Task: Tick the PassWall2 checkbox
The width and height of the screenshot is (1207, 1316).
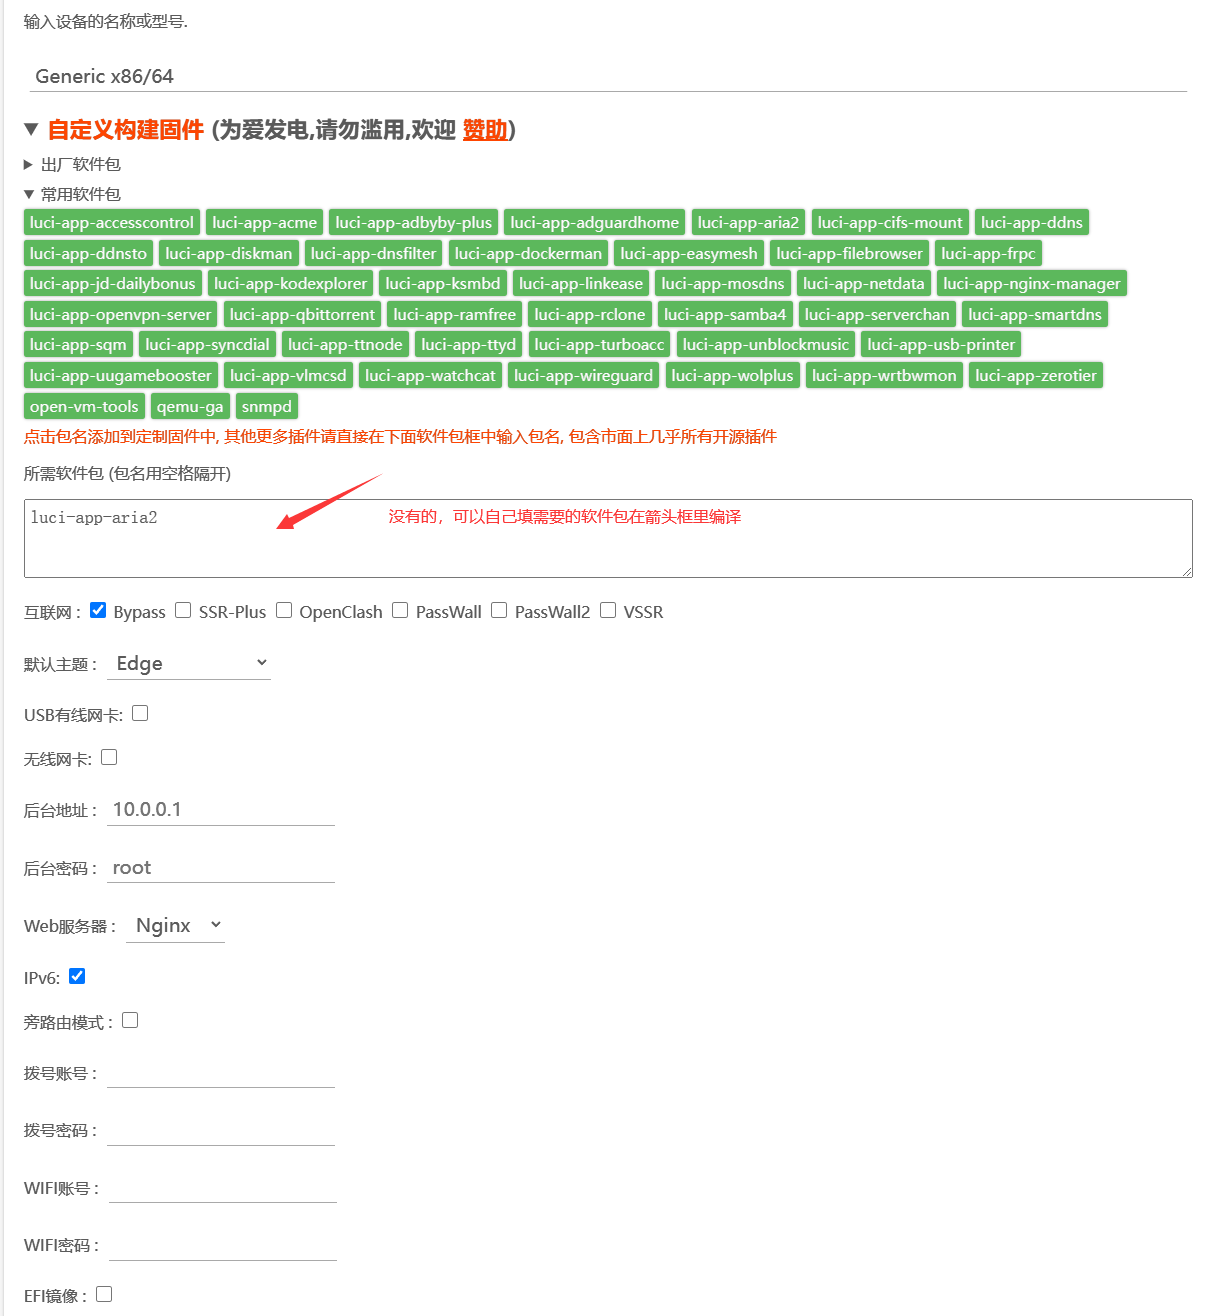Action: (x=499, y=610)
